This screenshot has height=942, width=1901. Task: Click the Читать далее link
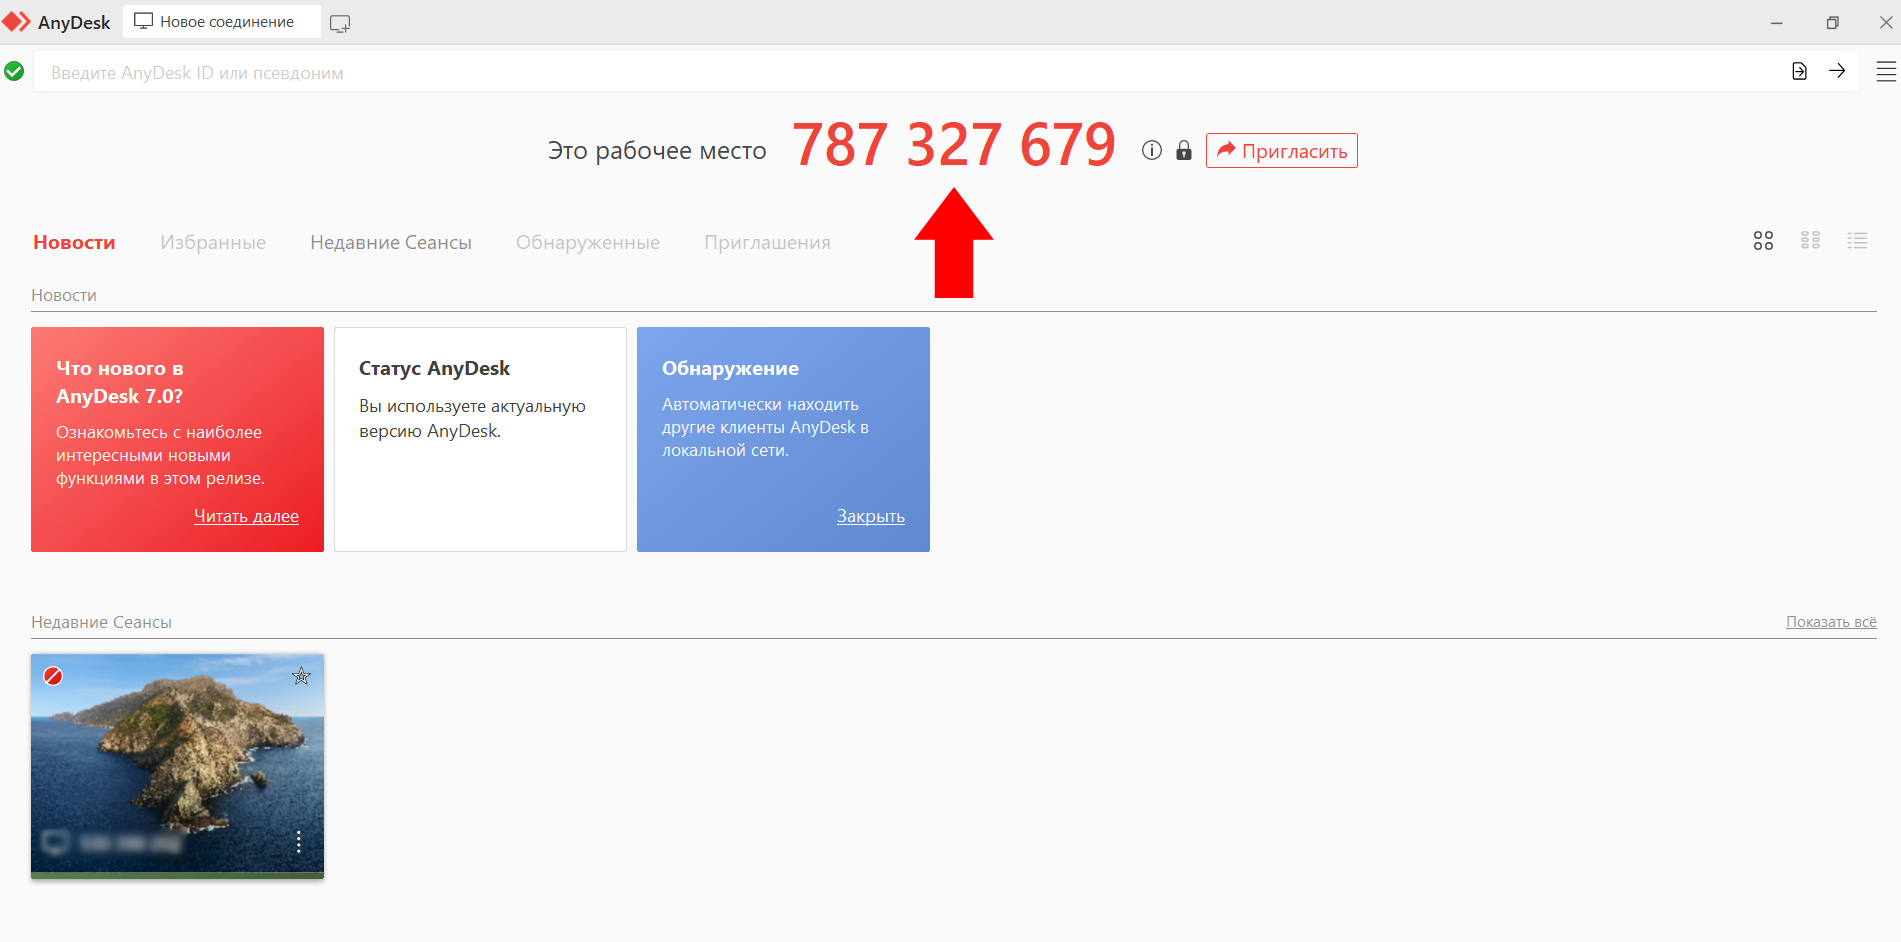[x=246, y=516]
